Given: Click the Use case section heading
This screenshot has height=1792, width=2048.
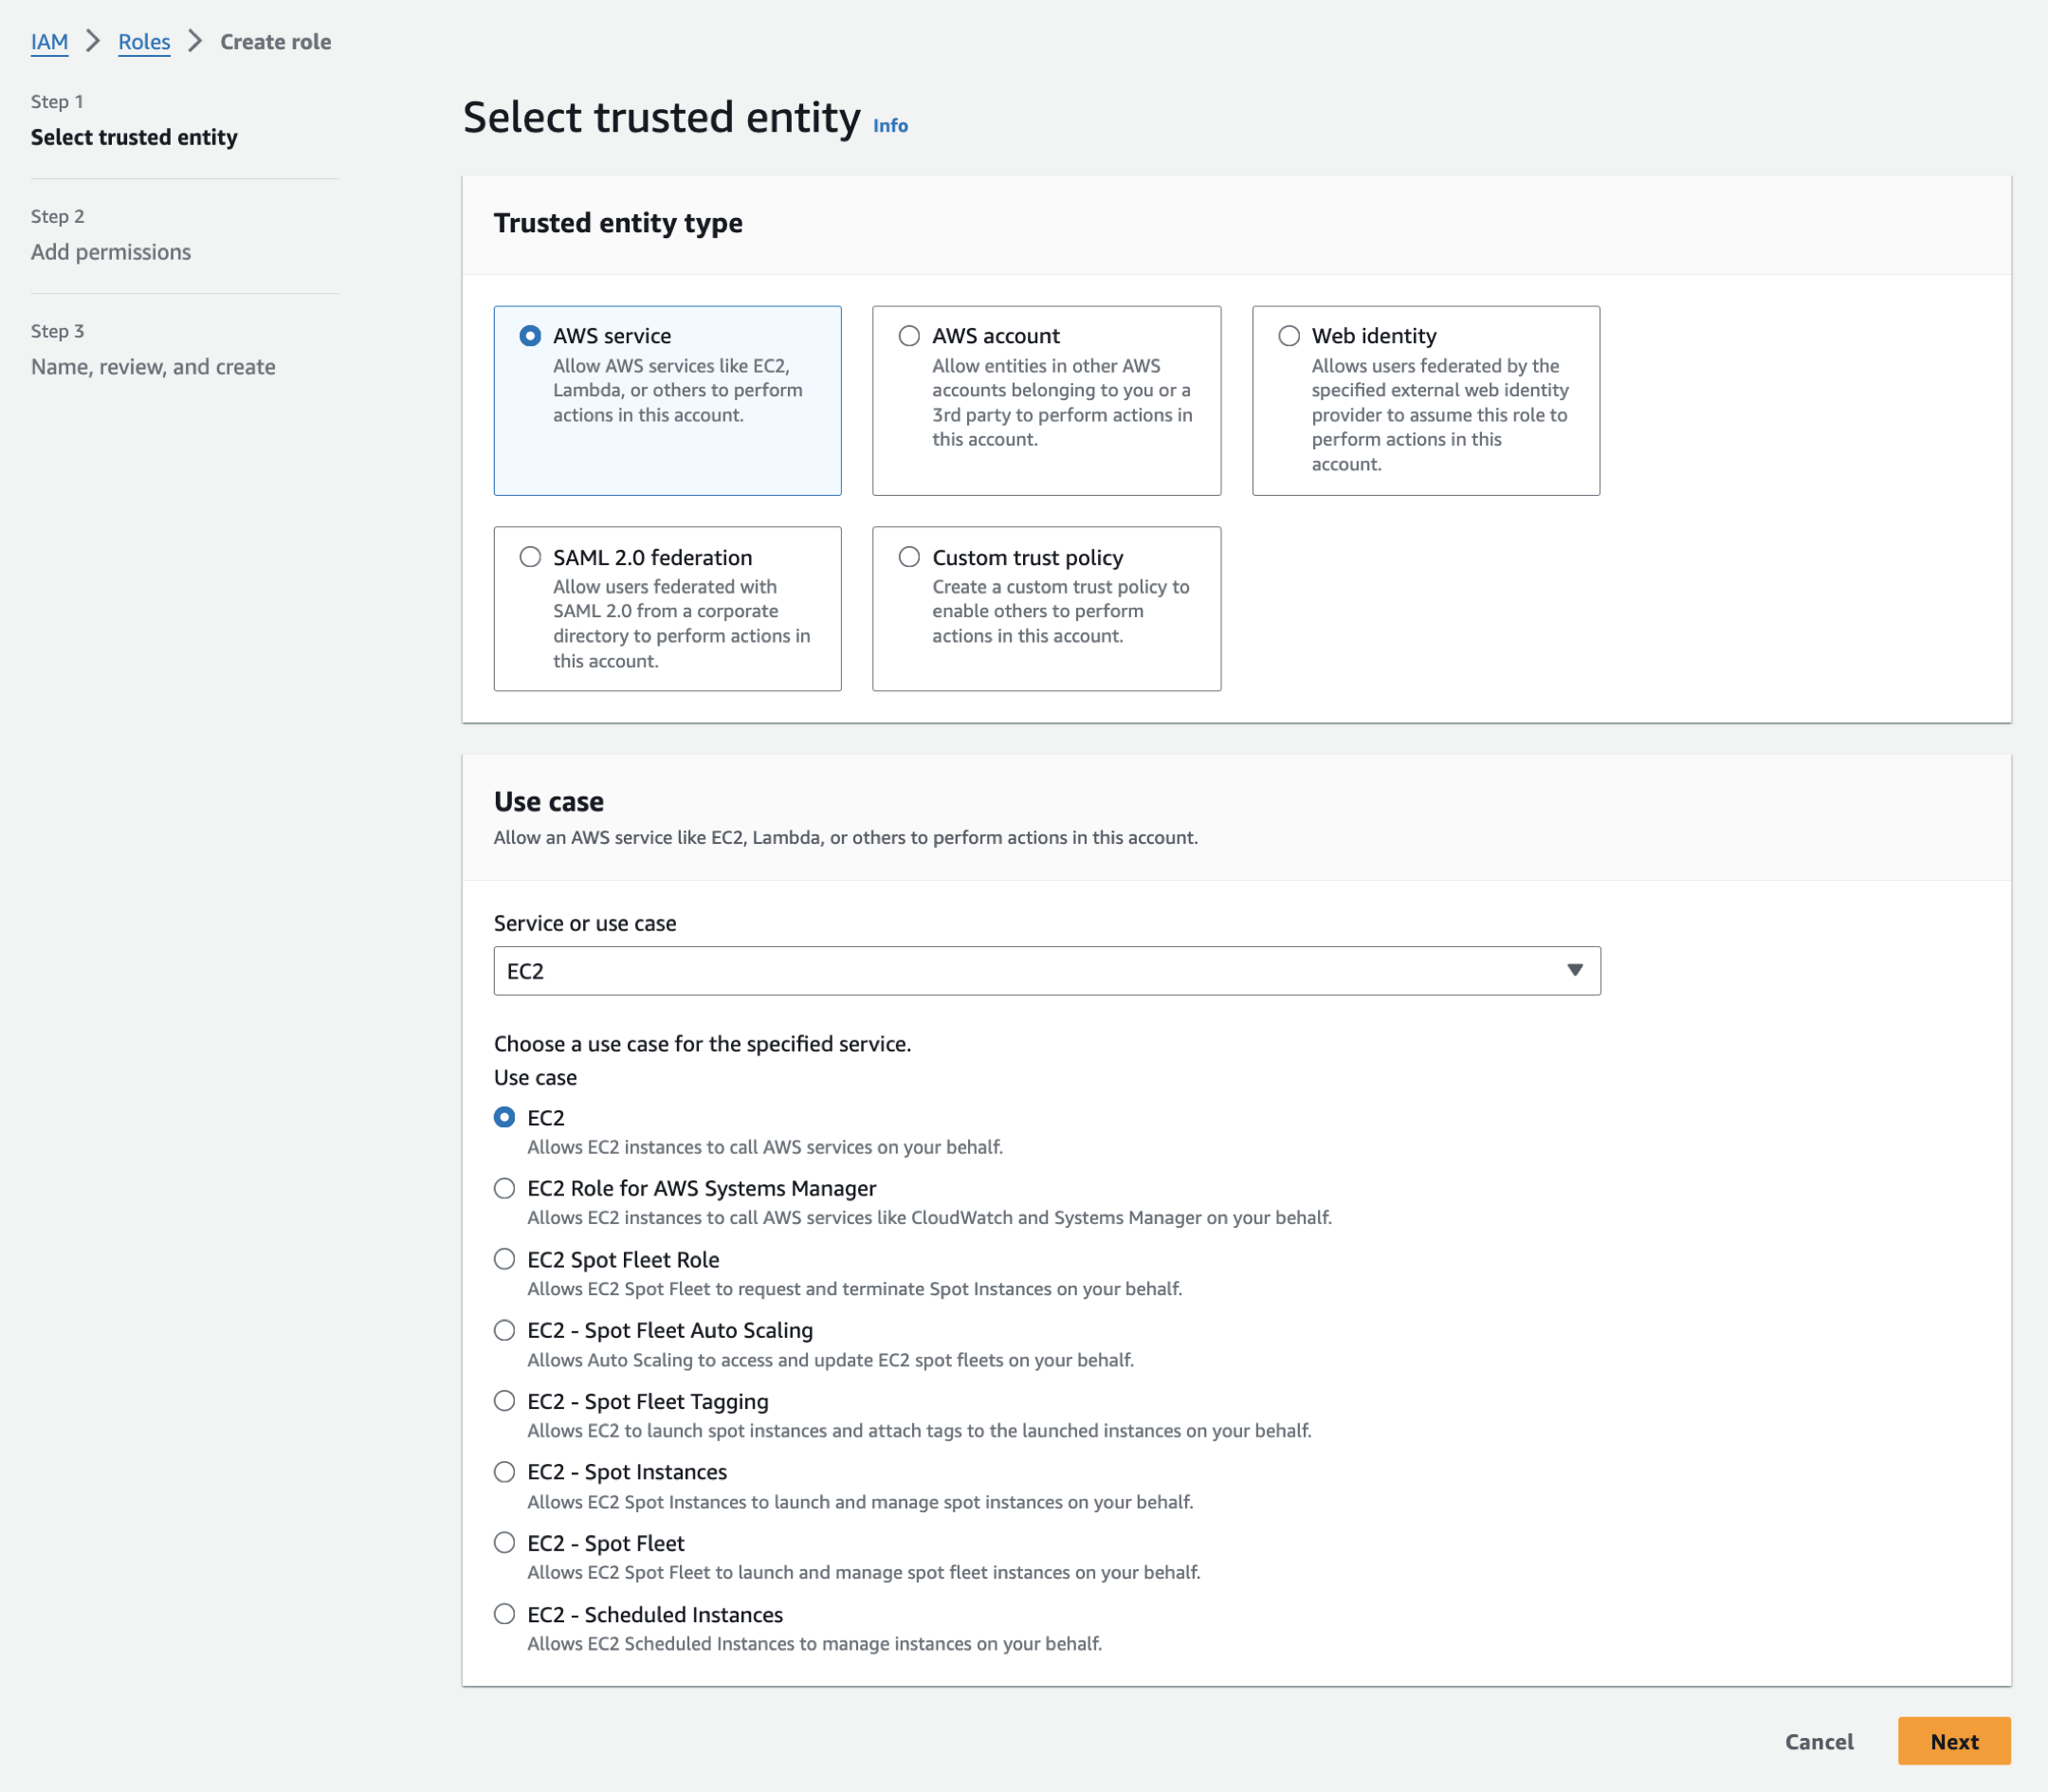Looking at the screenshot, I should [x=549, y=802].
